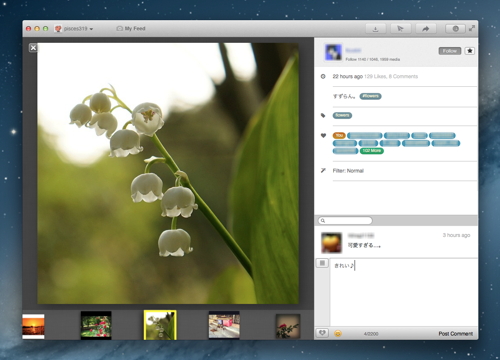Select the dark vintage flower thumbnail
This screenshot has width=500, height=360.
(288, 326)
